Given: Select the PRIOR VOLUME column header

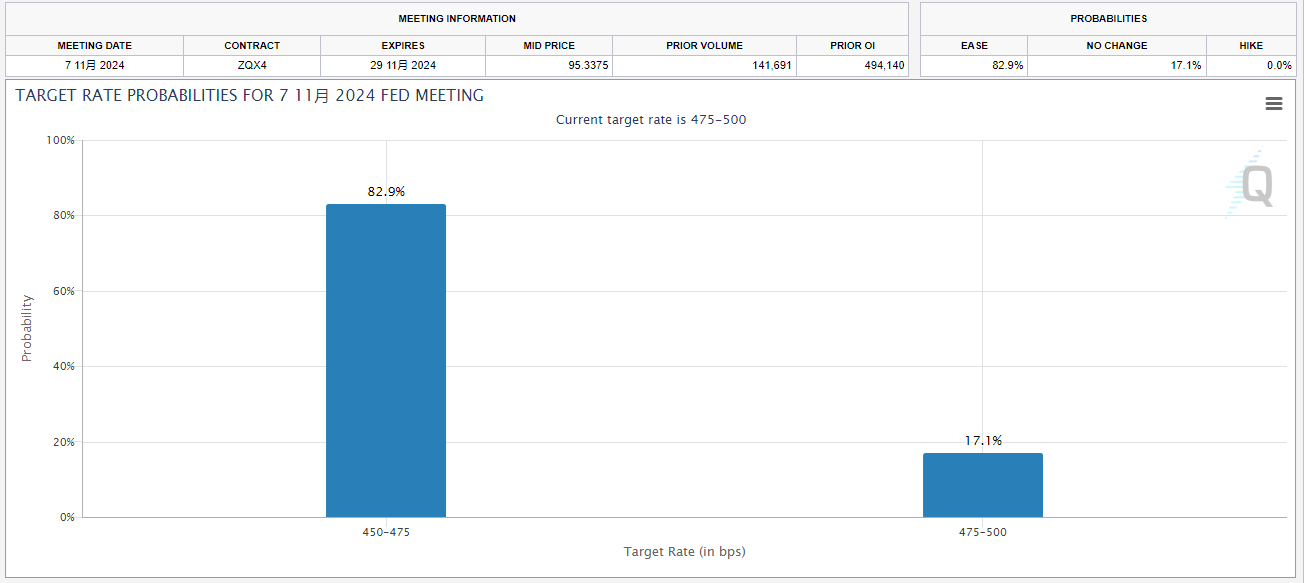Looking at the screenshot, I should point(704,46).
